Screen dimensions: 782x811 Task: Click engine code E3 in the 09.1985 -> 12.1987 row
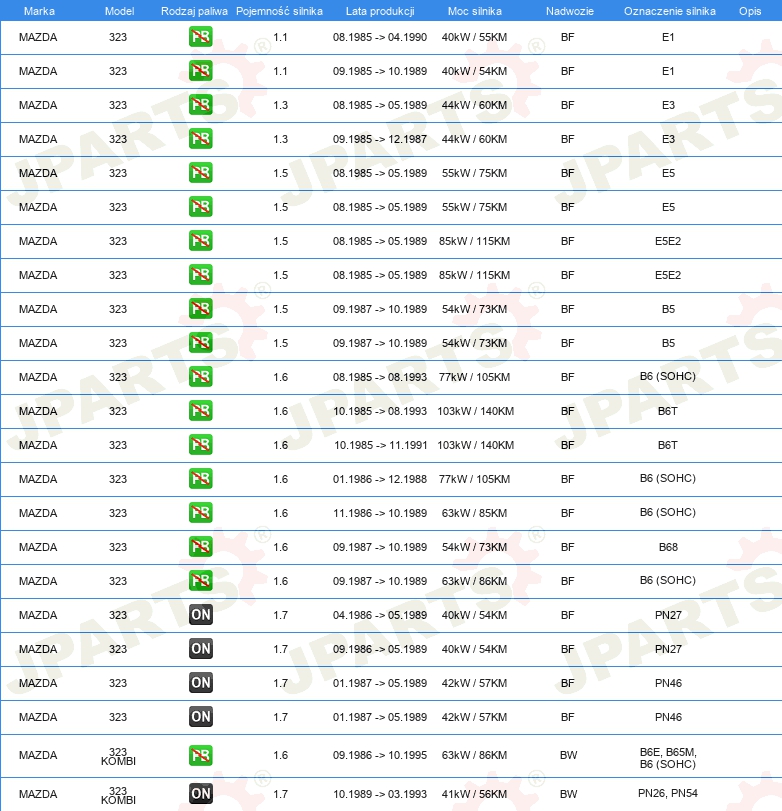(668, 139)
